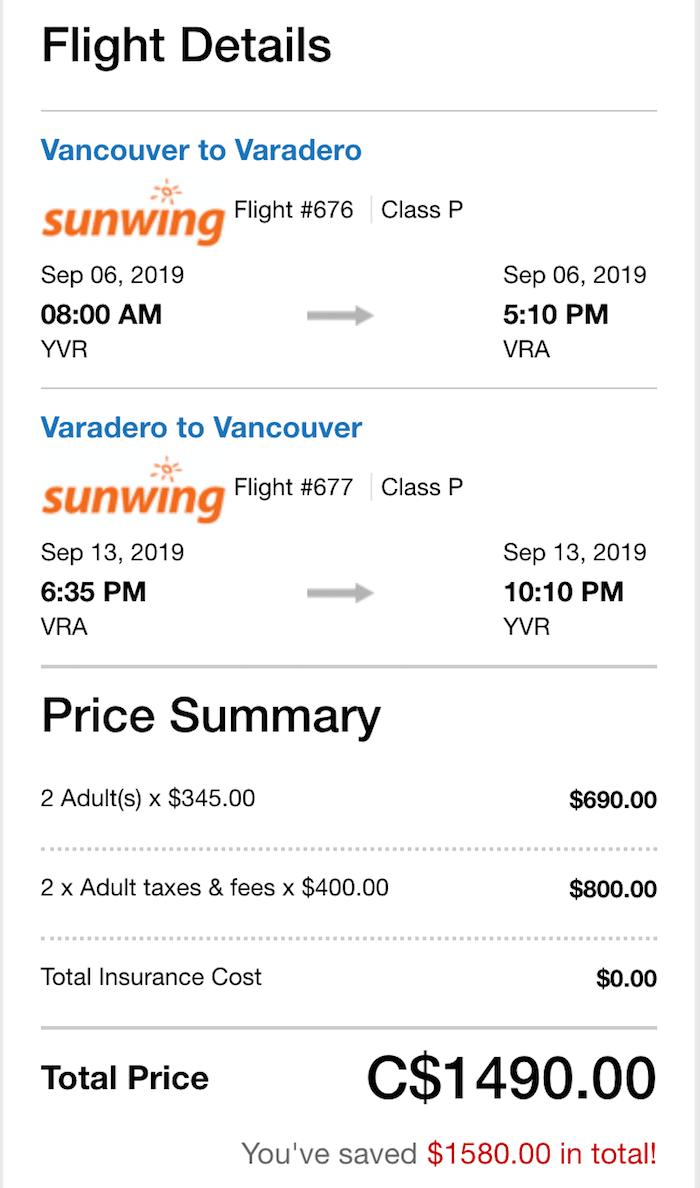
Task: Click Flight #676 label
Action: [x=294, y=209]
